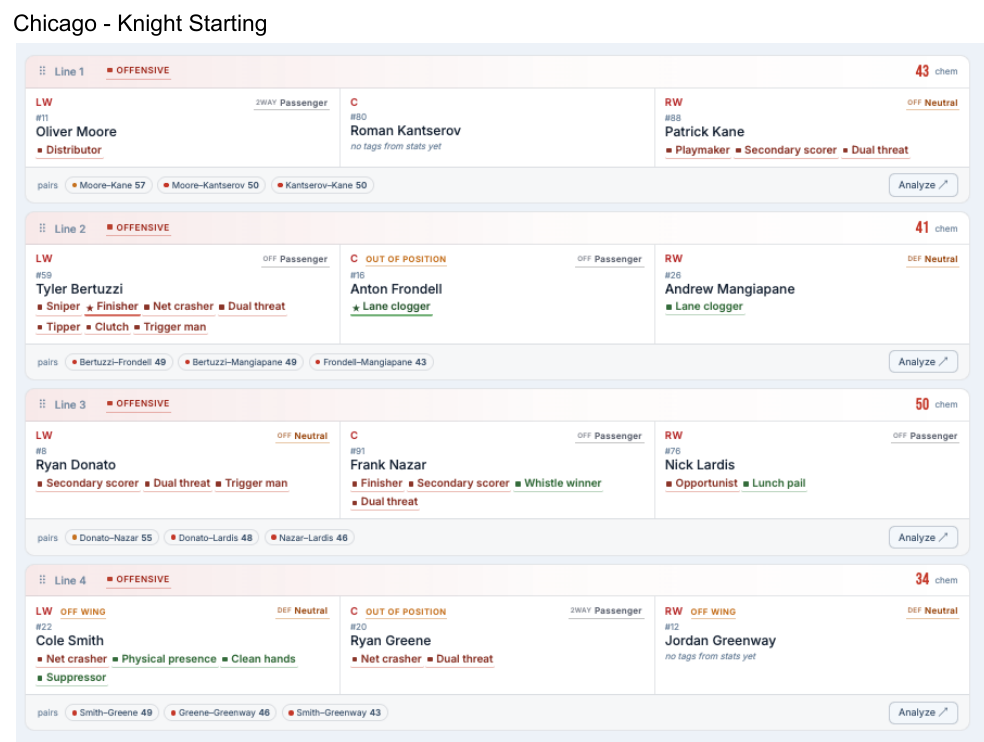Click player name Tyler Bertuzzi
Viewport: 984px width, 742px height.
coord(79,289)
